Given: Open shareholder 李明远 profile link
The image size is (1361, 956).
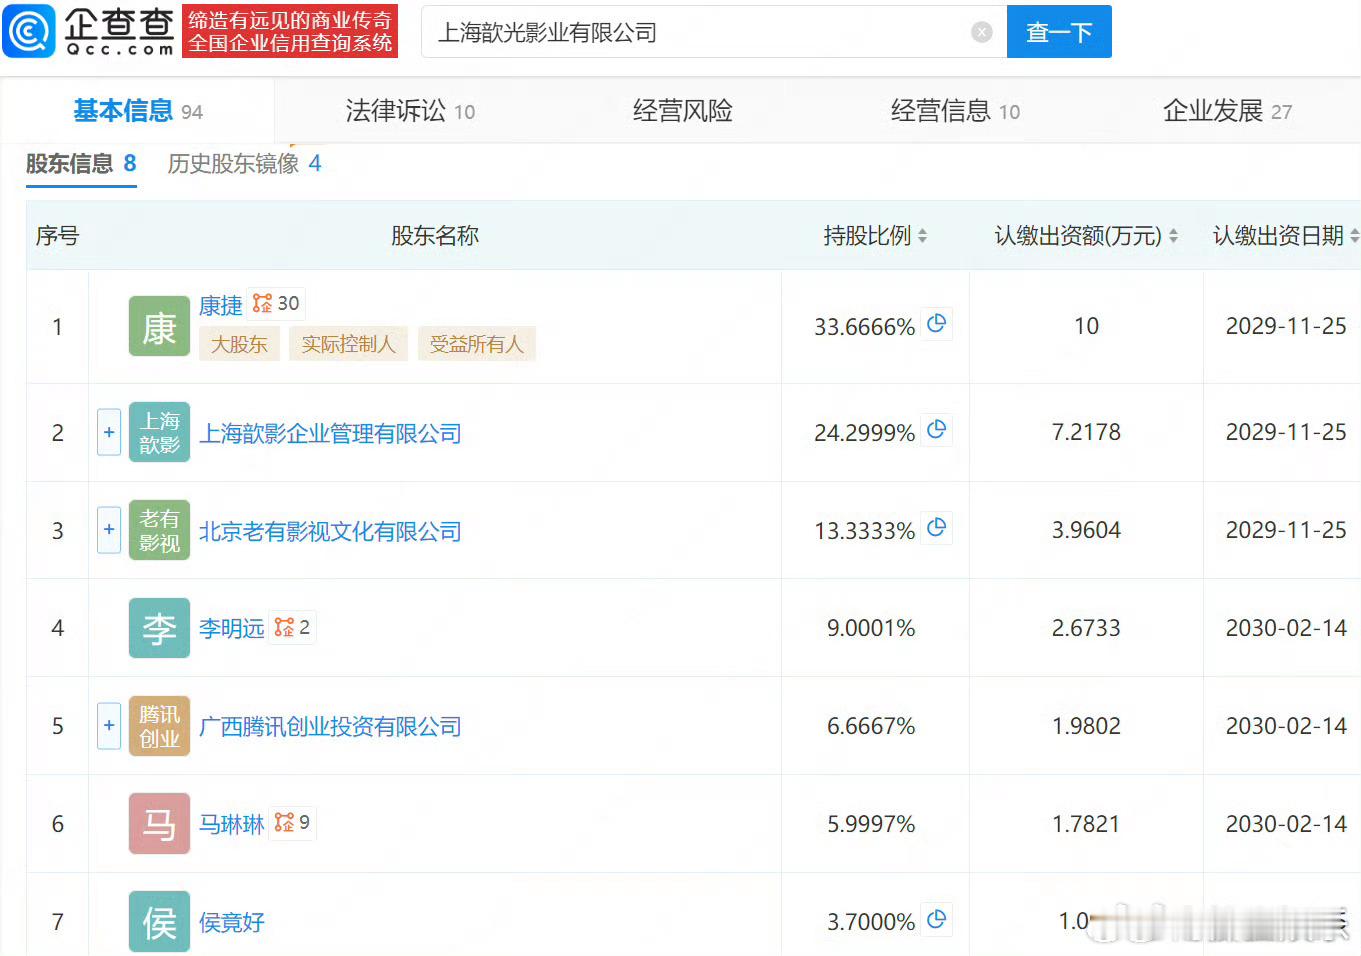Looking at the screenshot, I should pos(232,628).
